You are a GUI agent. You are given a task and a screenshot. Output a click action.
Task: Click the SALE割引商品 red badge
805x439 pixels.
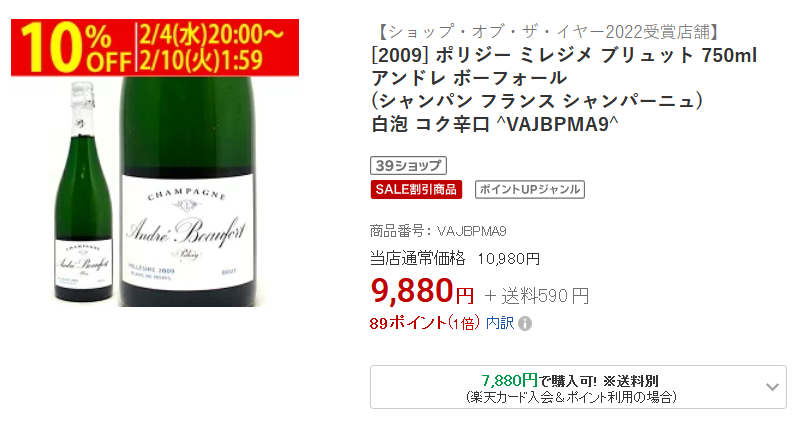pyautogui.click(x=416, y=189)
